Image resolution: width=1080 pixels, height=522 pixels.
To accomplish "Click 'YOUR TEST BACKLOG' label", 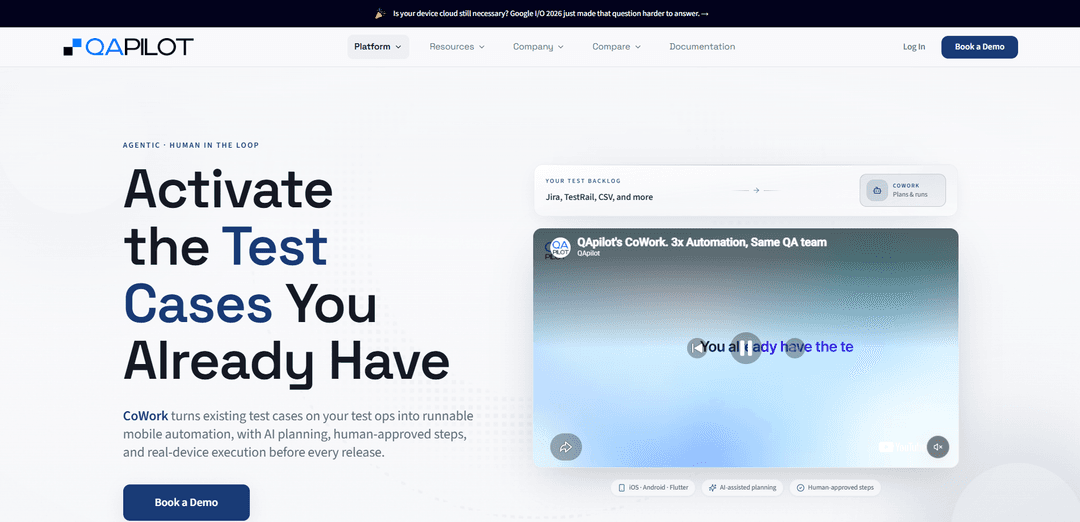I will (583, 181).
